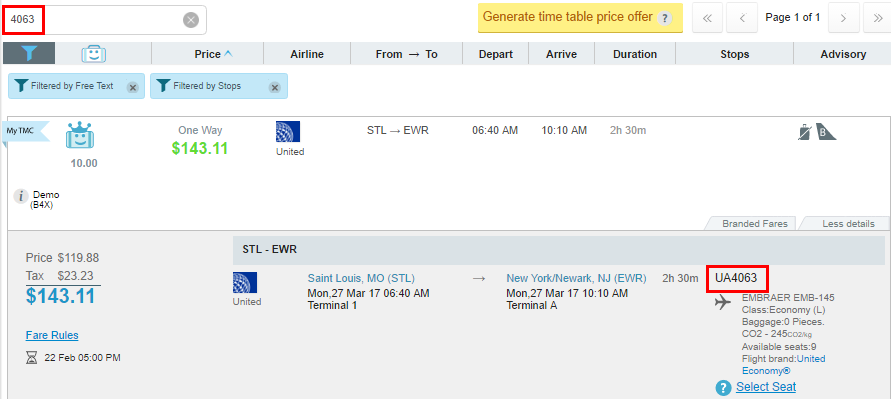The width and height of the screenshot is (891, 399).
Task: Sort results by Duration column
Action: 635,54
